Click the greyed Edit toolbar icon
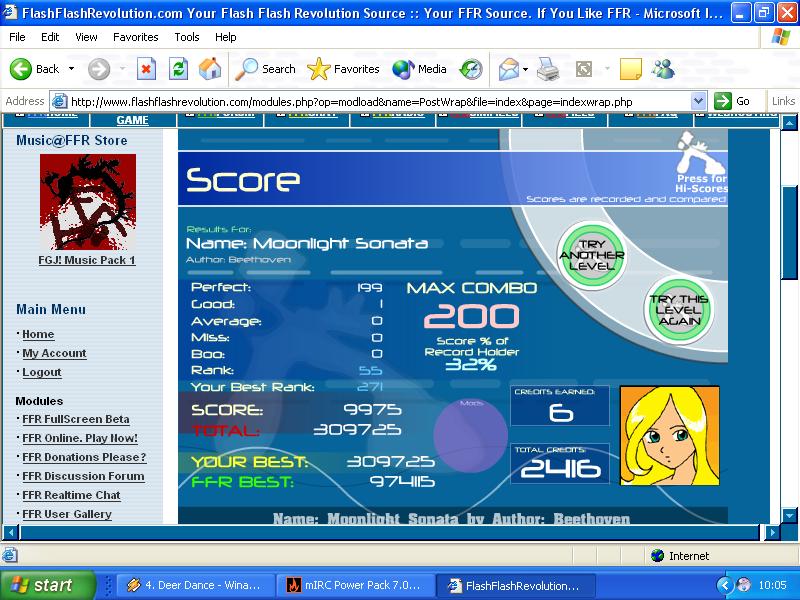The image size is (800, 600). (x=584, y=69)
